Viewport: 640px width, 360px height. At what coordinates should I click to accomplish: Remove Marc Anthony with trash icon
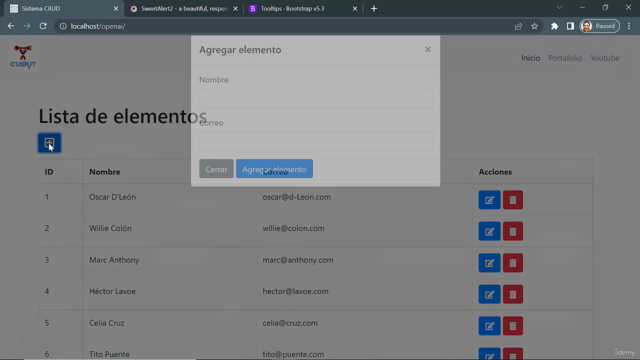(513, 263)
